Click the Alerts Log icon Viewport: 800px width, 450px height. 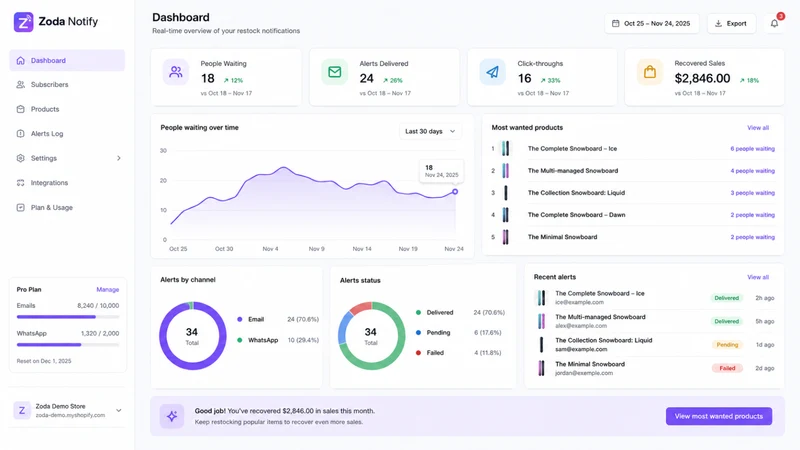coord(20,134)
